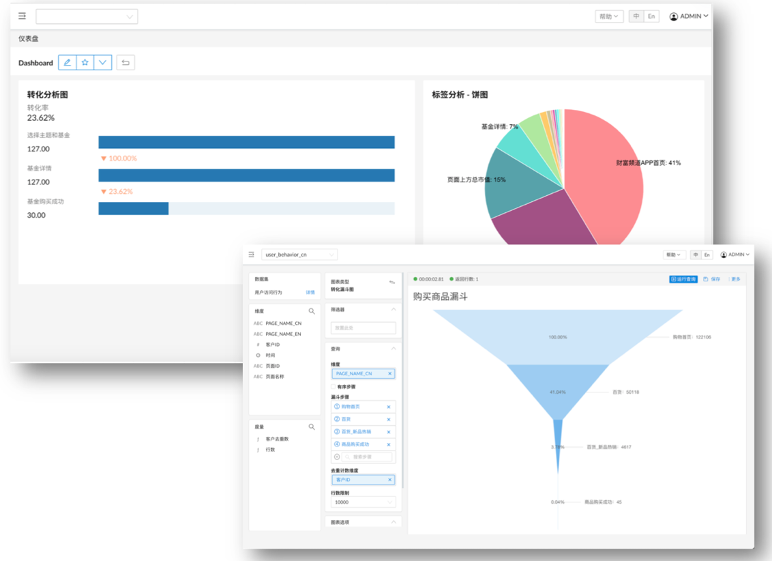Image resolution: width=772 pixels, height=562 pixels.
Task: Click the 仪表盘 breadcrumb label
Action: tap(29, 38)
